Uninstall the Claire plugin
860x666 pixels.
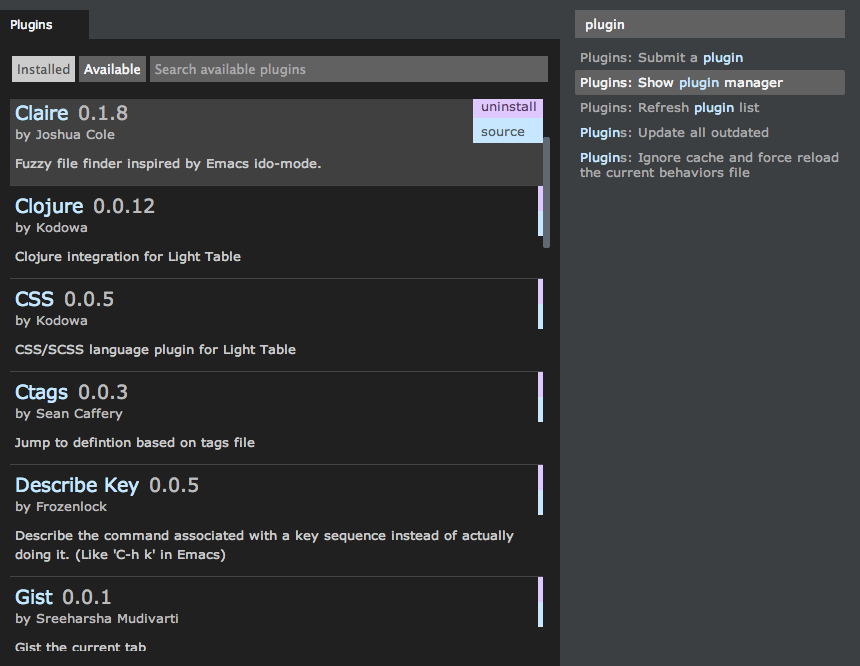(x=508, y=108)
